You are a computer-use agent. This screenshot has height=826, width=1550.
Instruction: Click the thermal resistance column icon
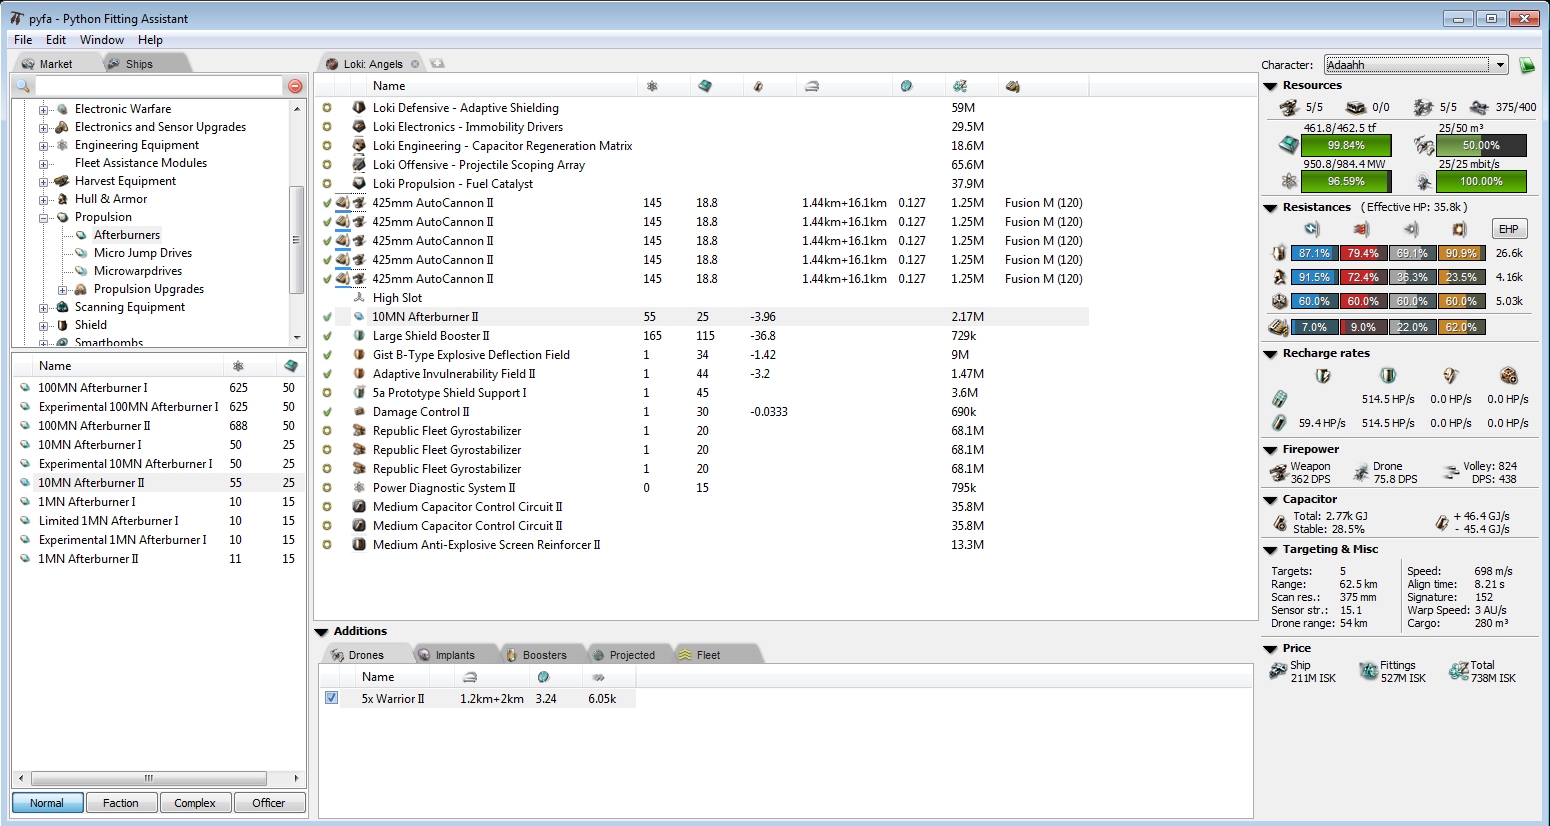pos(1360,229)
